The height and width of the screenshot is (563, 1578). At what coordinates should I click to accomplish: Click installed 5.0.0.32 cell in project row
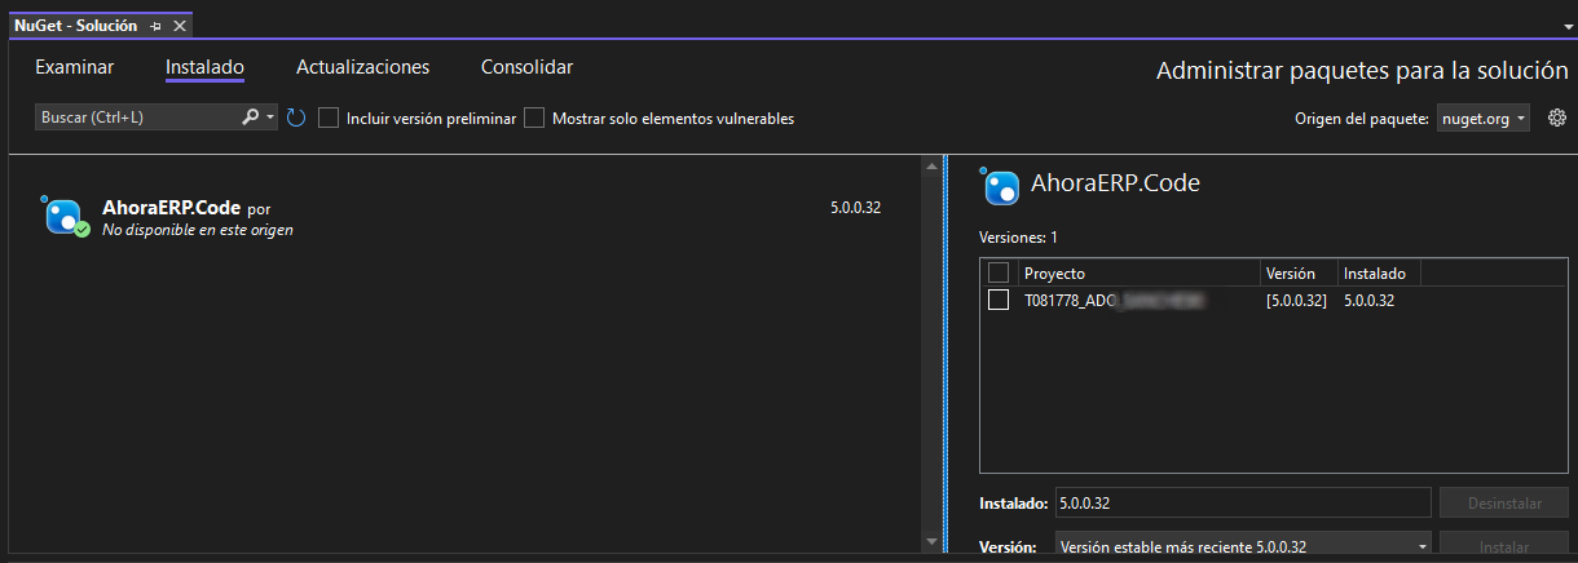1369,300
